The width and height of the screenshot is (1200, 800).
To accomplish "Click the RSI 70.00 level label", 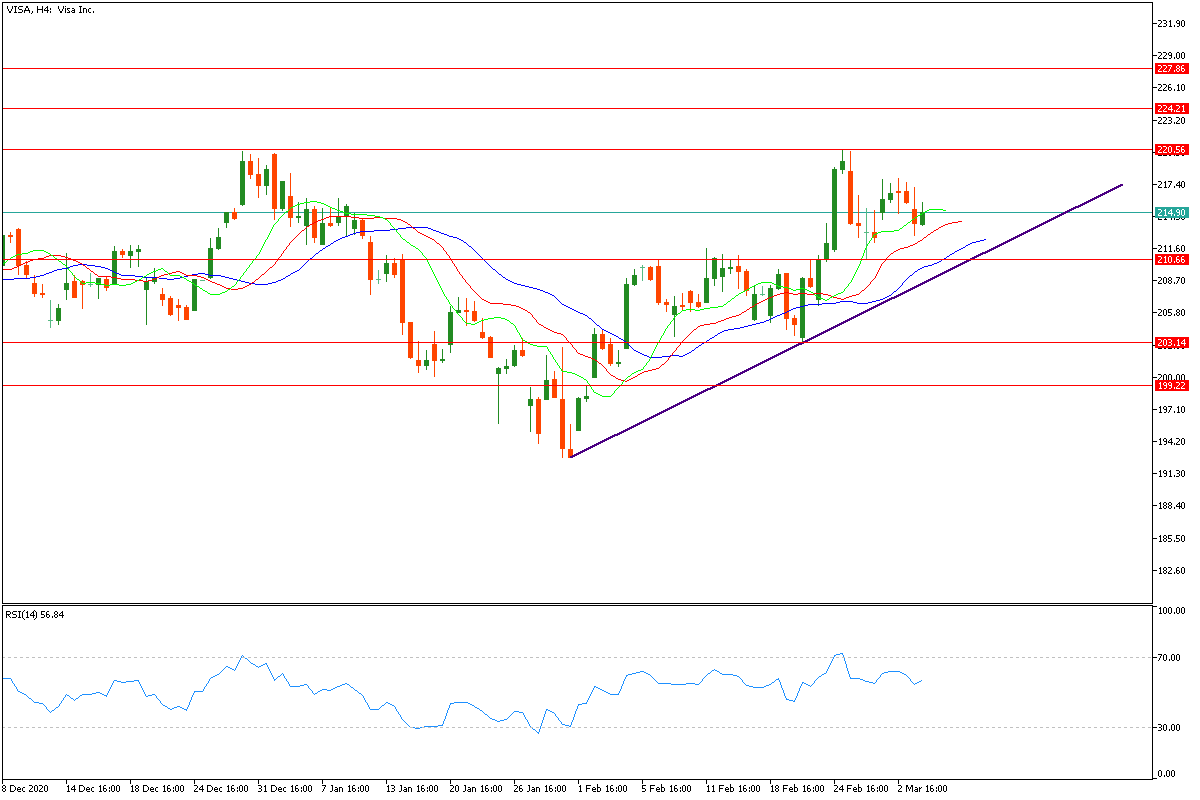I will pyautogui.click(x=1169, y=658).
